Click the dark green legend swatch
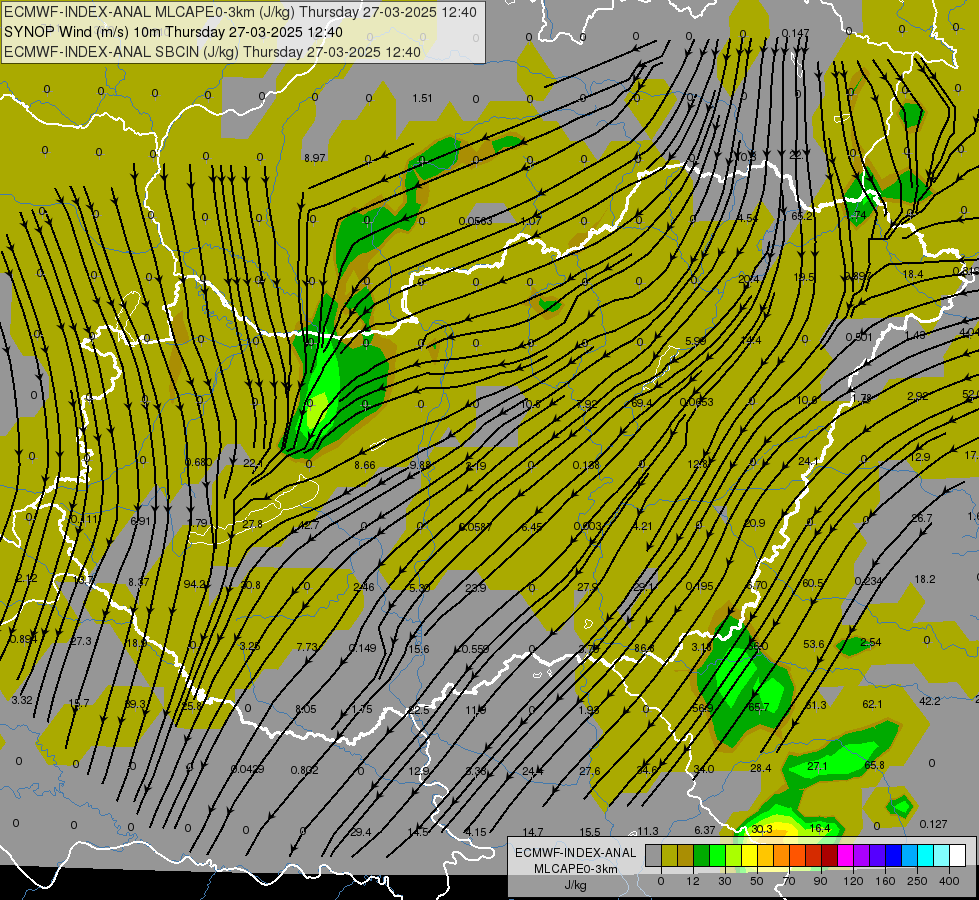This screenshot has width=979, height=900. click(702, 855)
